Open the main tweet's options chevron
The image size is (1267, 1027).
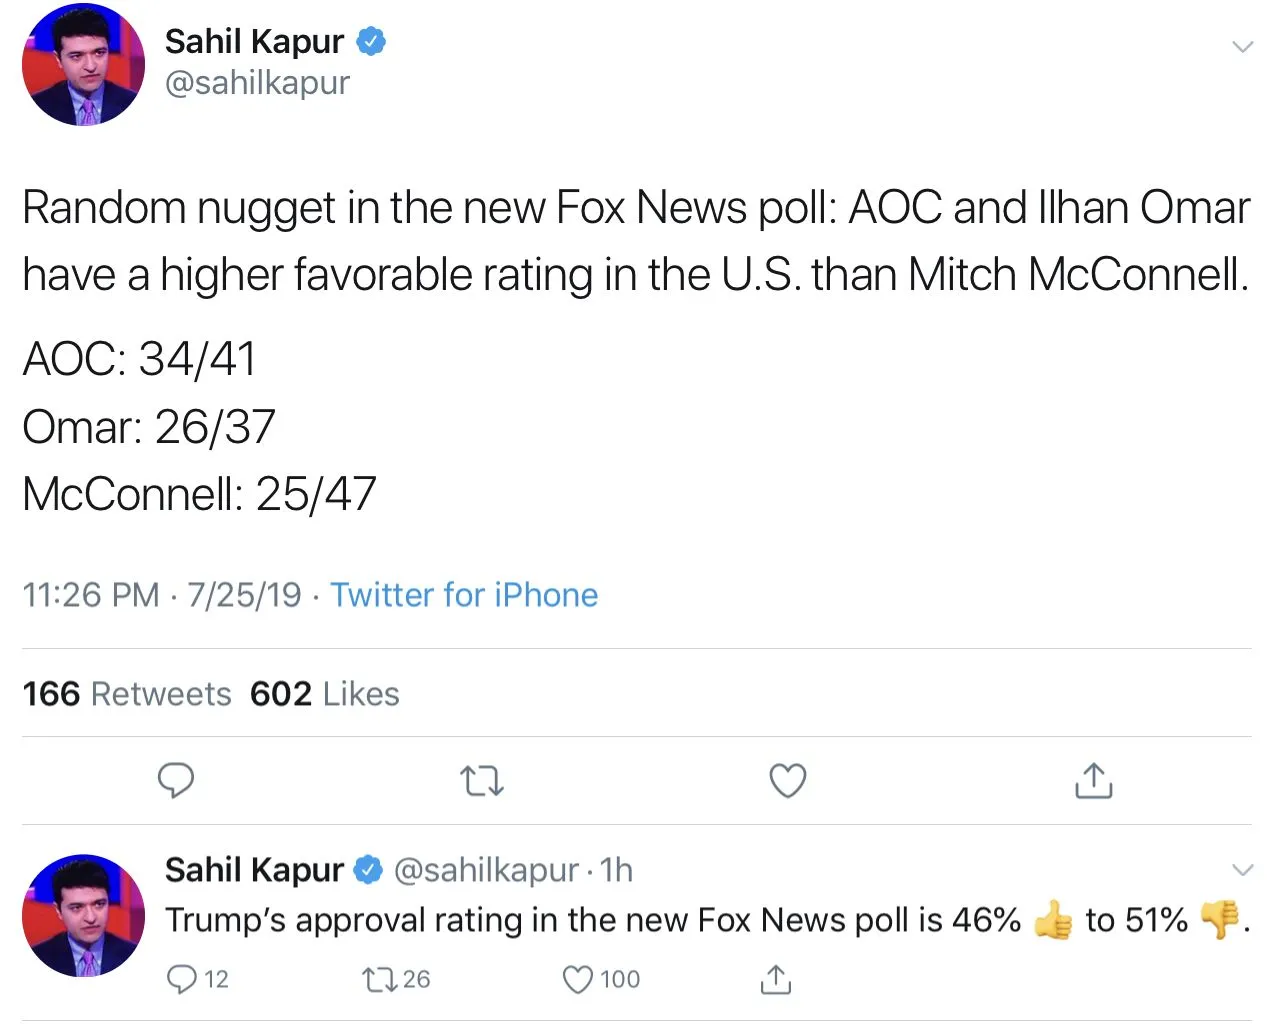point(1242,47)
